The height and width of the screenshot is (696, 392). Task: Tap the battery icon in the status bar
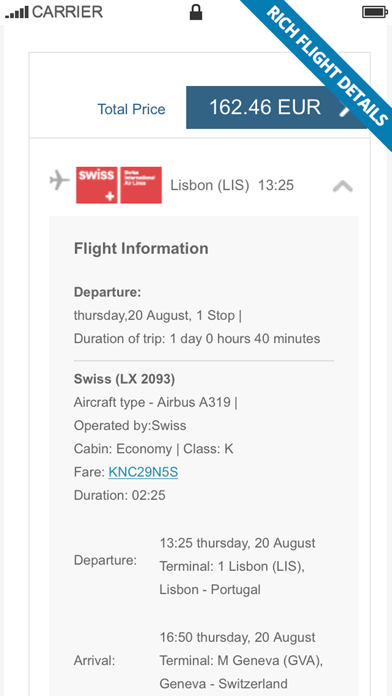pyautogui.click(x=375, y=12)
